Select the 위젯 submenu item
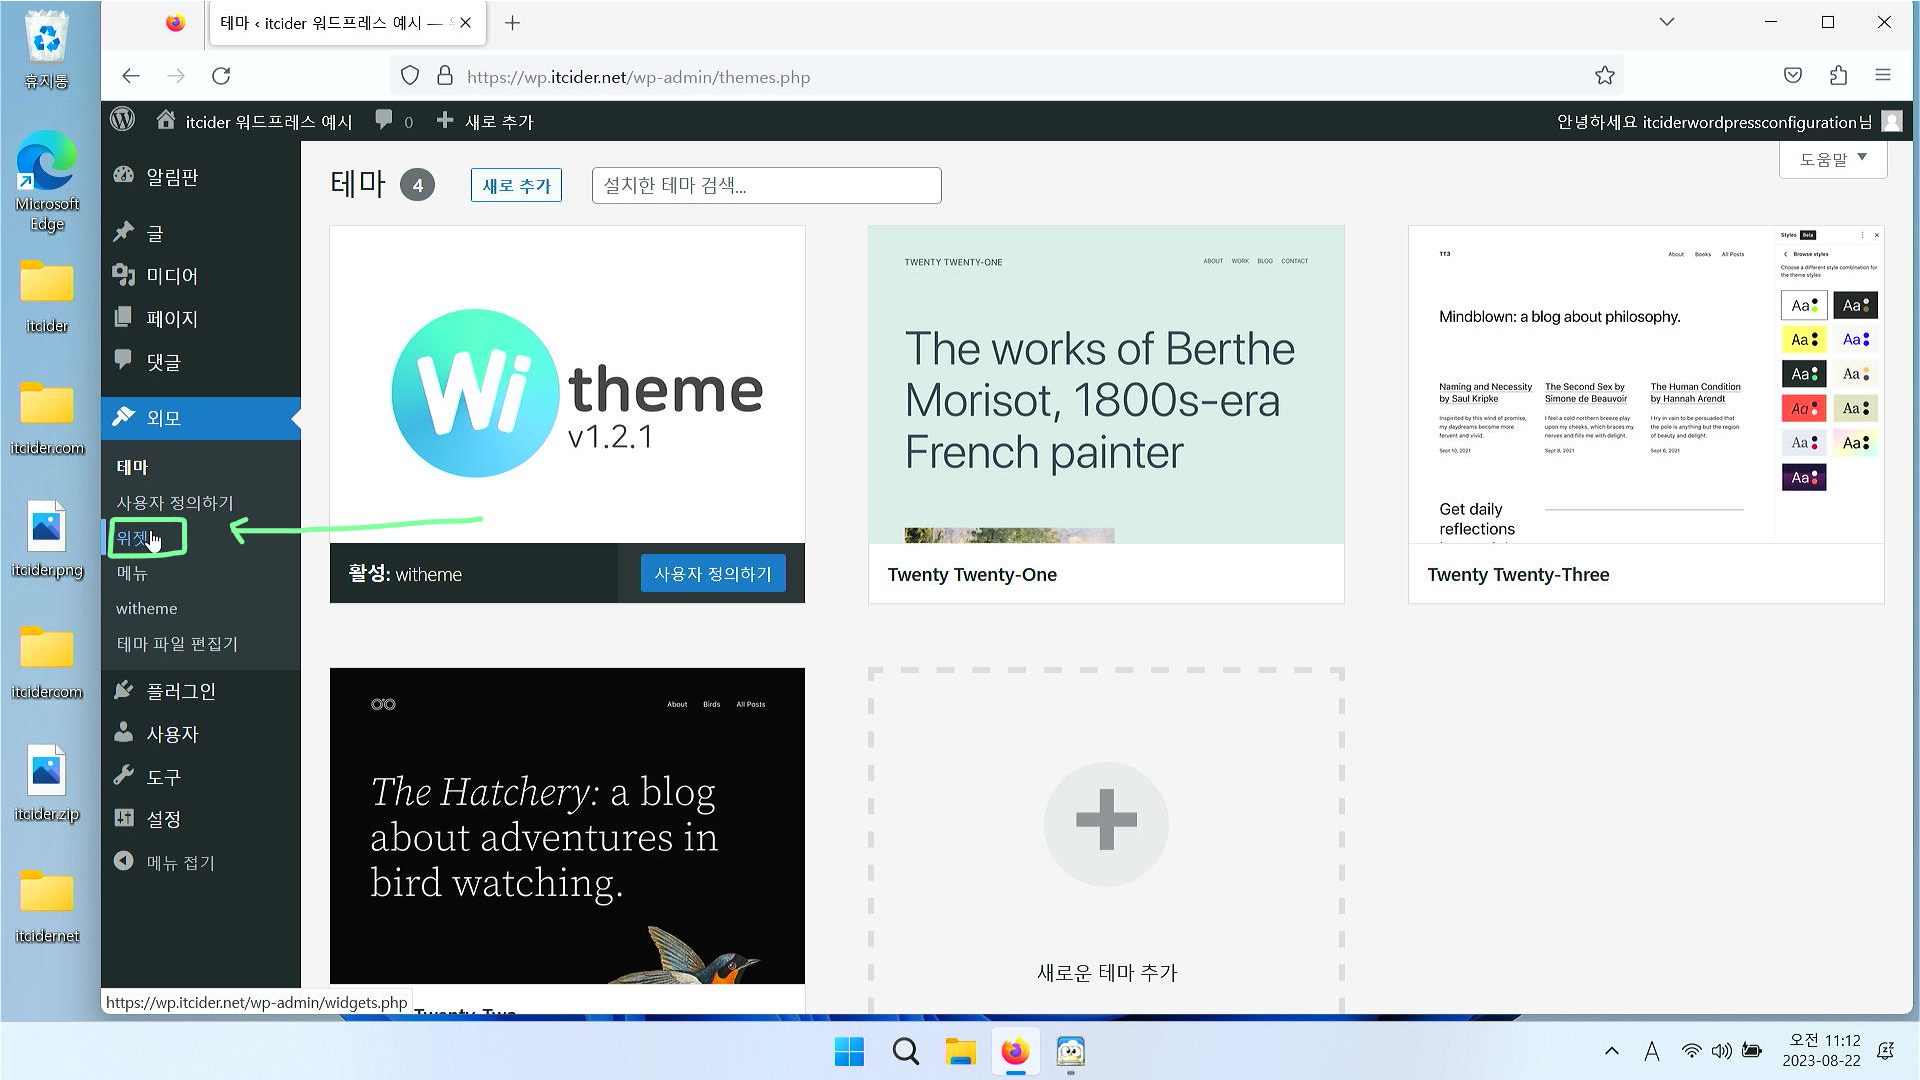1920x1080 pixels. [133, 538]
